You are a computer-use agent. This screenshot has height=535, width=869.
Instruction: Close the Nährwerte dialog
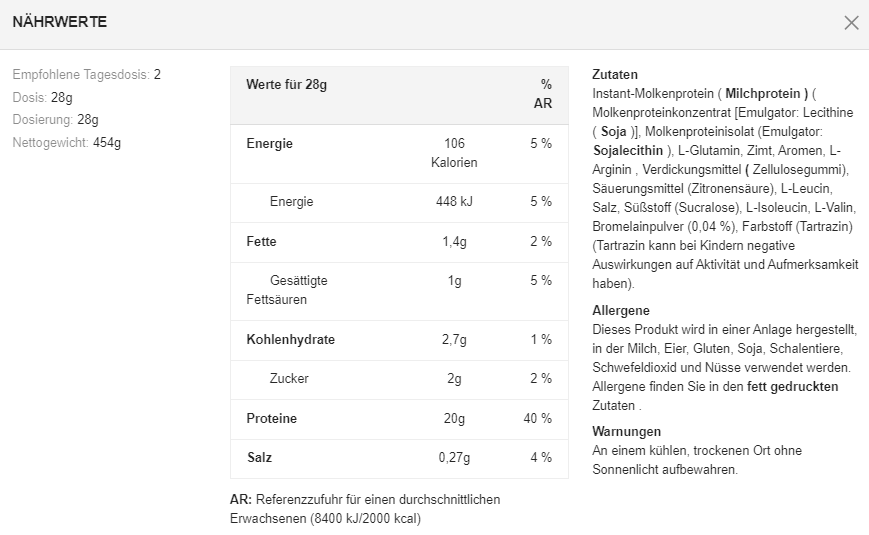[851, 23]
